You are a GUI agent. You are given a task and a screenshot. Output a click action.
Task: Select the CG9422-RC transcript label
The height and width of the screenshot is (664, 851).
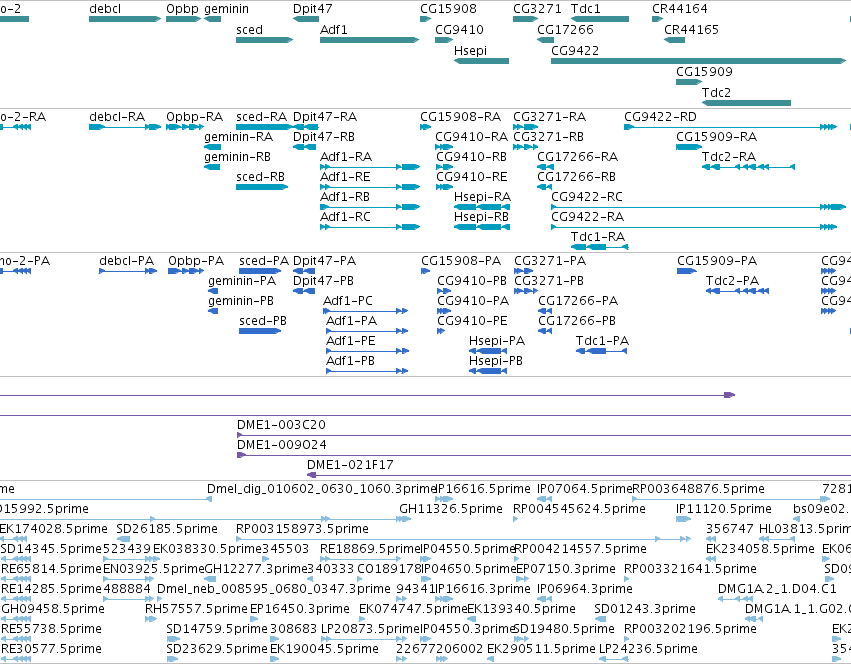pos(587,197)
